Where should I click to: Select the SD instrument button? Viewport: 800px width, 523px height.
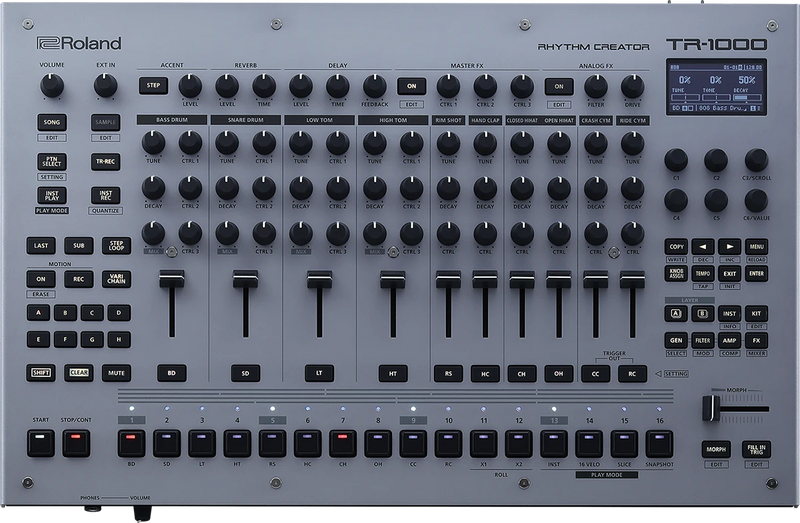pyautogui.click(x=245, y=373)
